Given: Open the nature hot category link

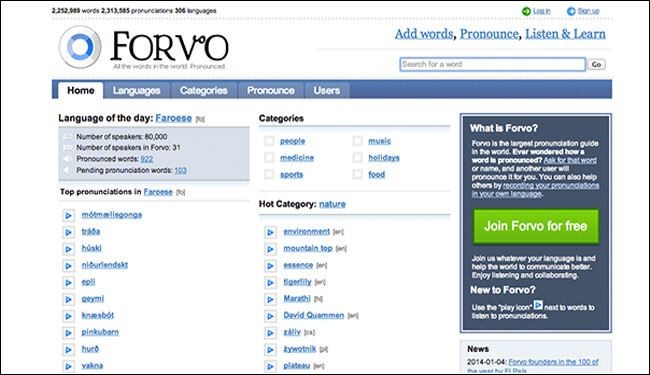Looking at the screenshot, I should click(x=332, y=204).
